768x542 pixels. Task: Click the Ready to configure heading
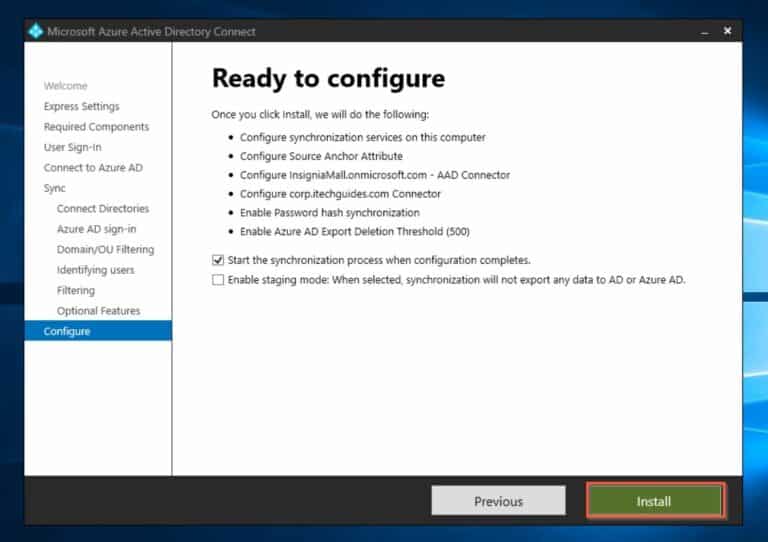click(x=328, y=78)
